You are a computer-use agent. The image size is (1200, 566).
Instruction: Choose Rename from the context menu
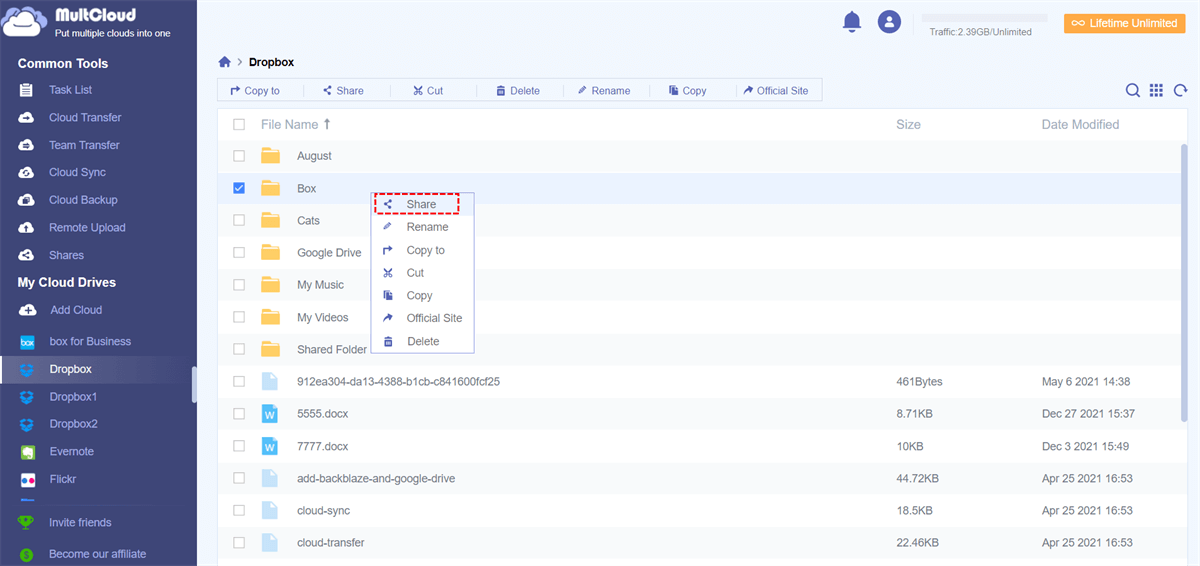426,227
